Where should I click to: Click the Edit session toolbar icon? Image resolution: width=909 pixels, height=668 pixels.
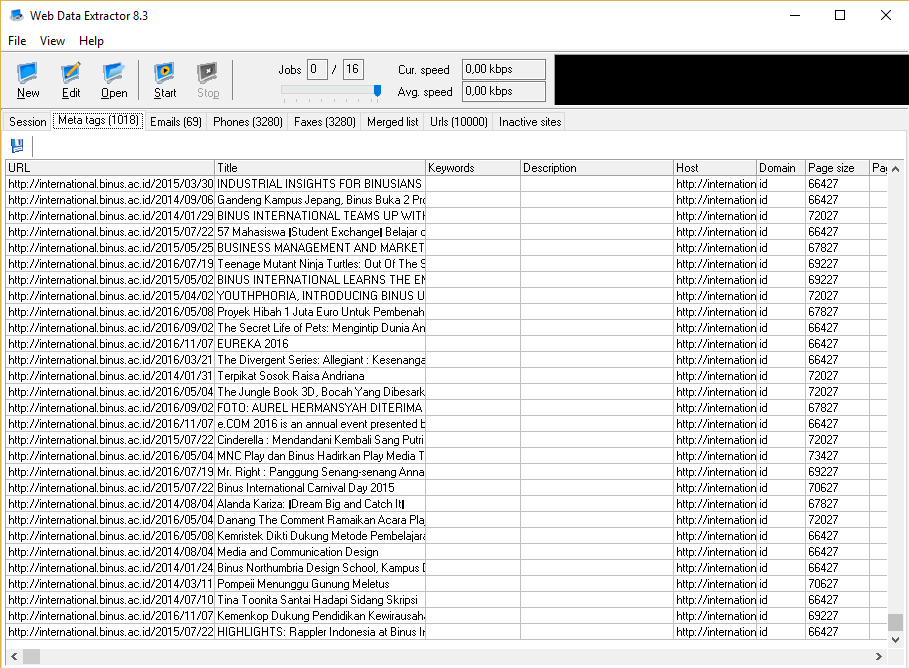point(71,80)
